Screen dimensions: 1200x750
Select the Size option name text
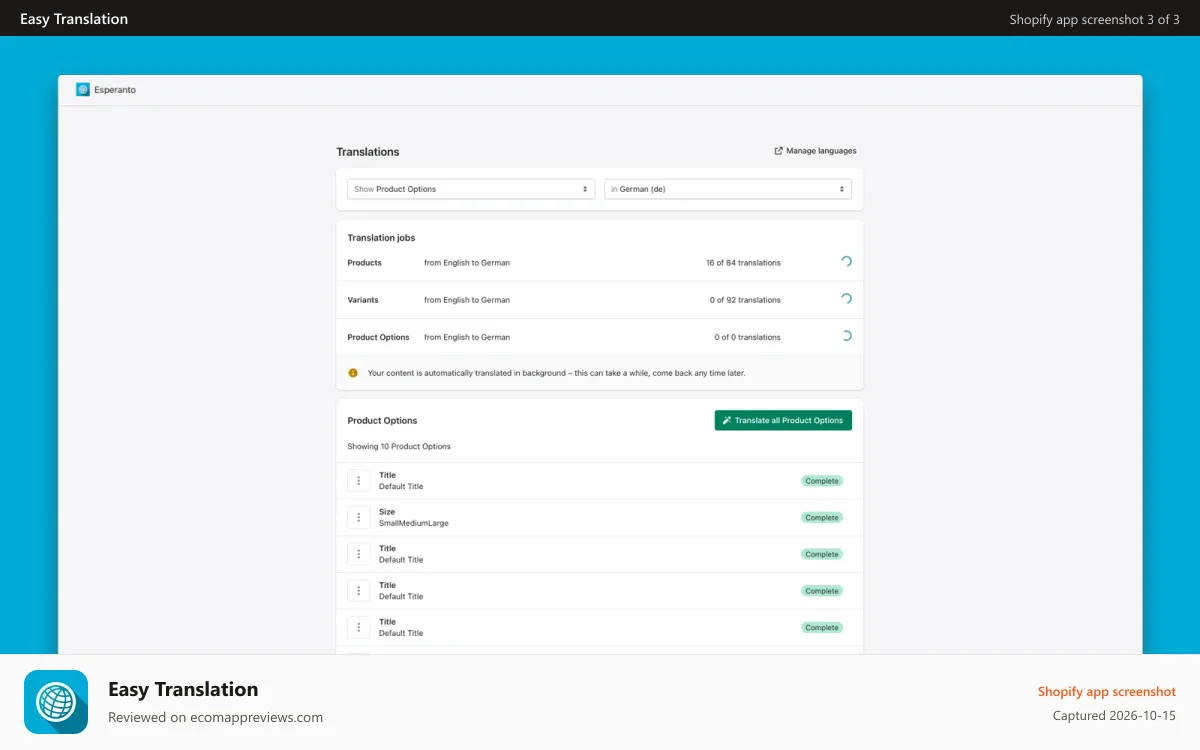pos(387,512)
